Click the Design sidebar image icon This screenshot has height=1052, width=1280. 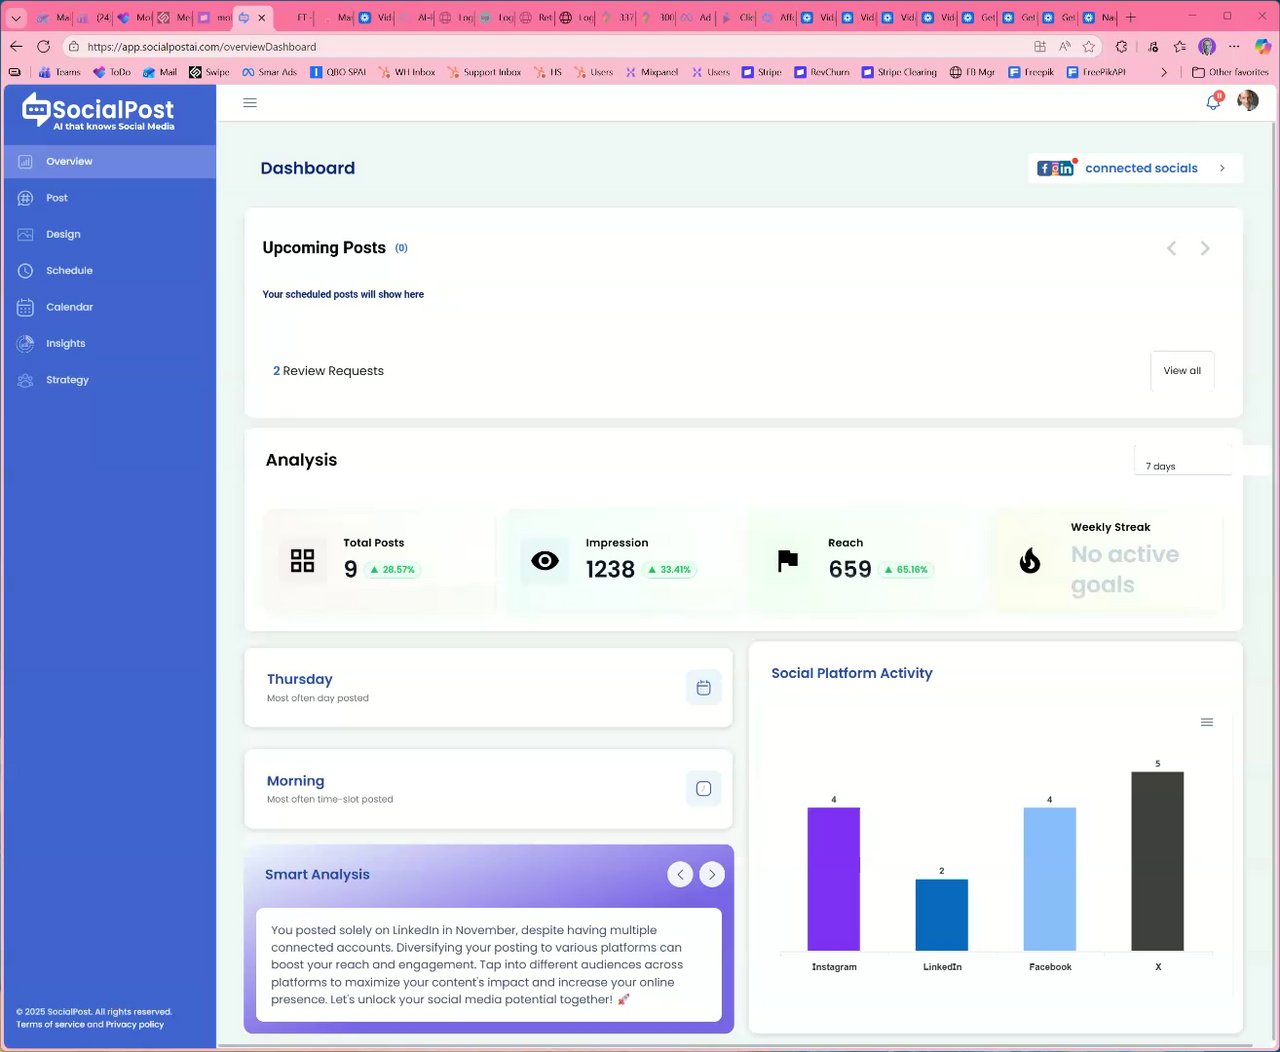pos(26,234)
